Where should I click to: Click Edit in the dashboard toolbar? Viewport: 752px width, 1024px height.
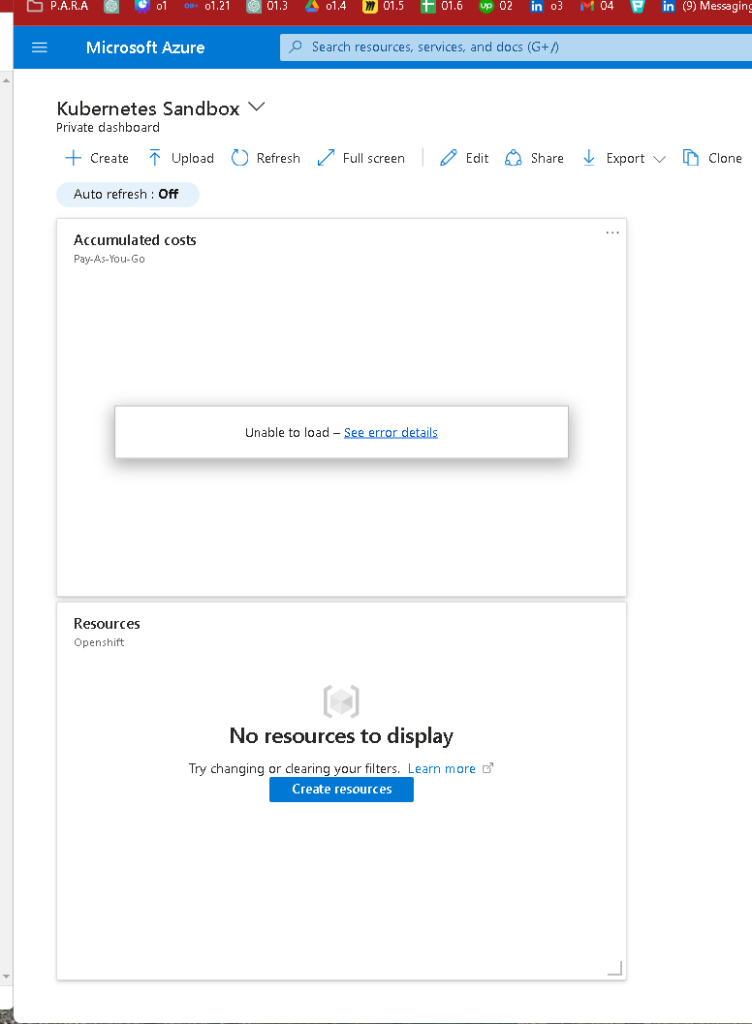[464, 158]
